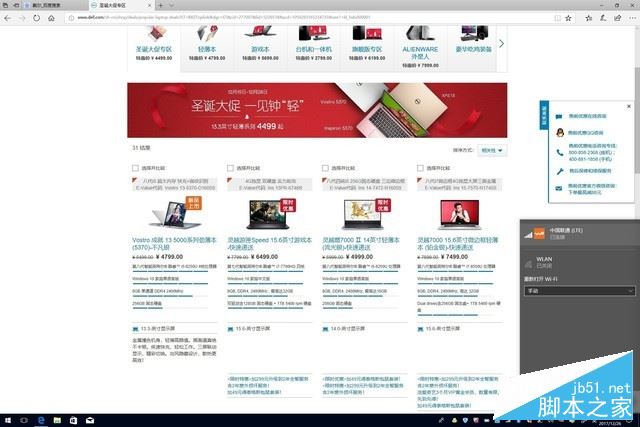Expand the tab preview chevron
The height and width of the screenshot is (427, 640).
coord(171,5)
